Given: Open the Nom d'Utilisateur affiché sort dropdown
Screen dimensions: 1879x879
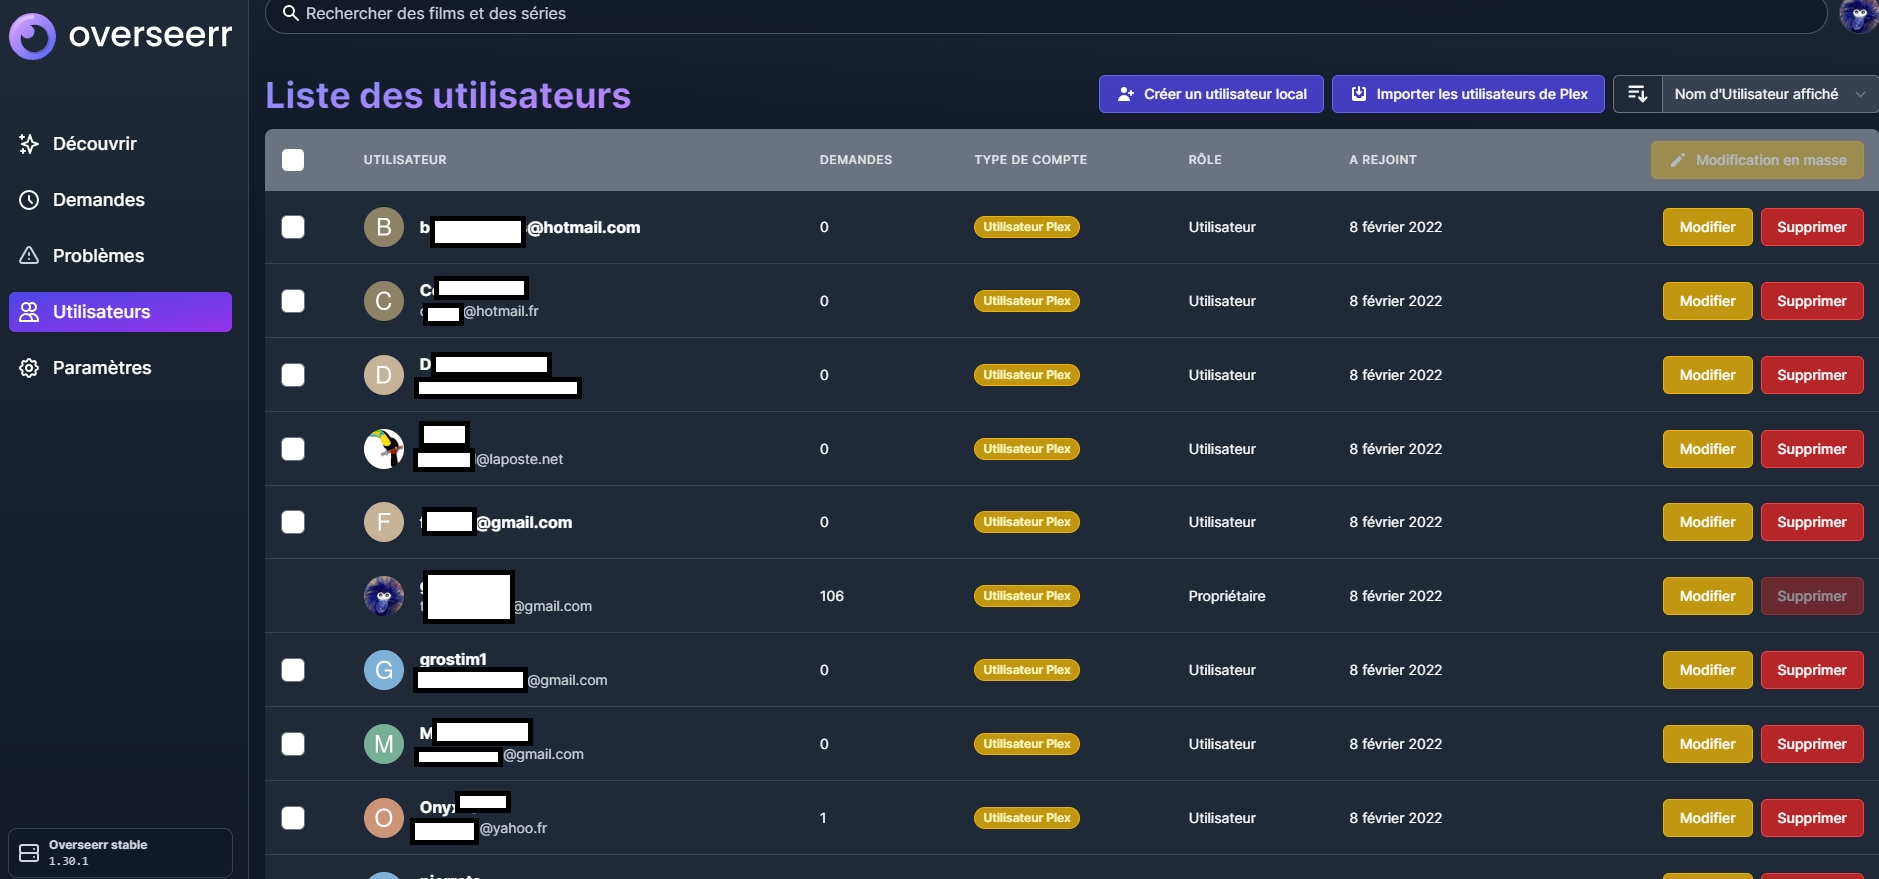Looking at the screenshot, I should tap(1768, 94).
